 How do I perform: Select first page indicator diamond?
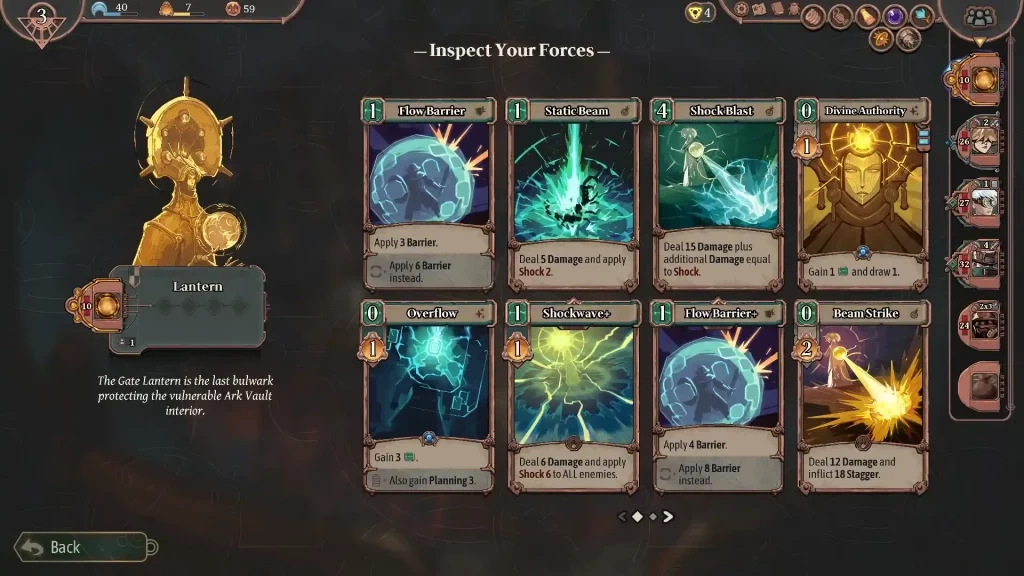(x=637, y=517)
